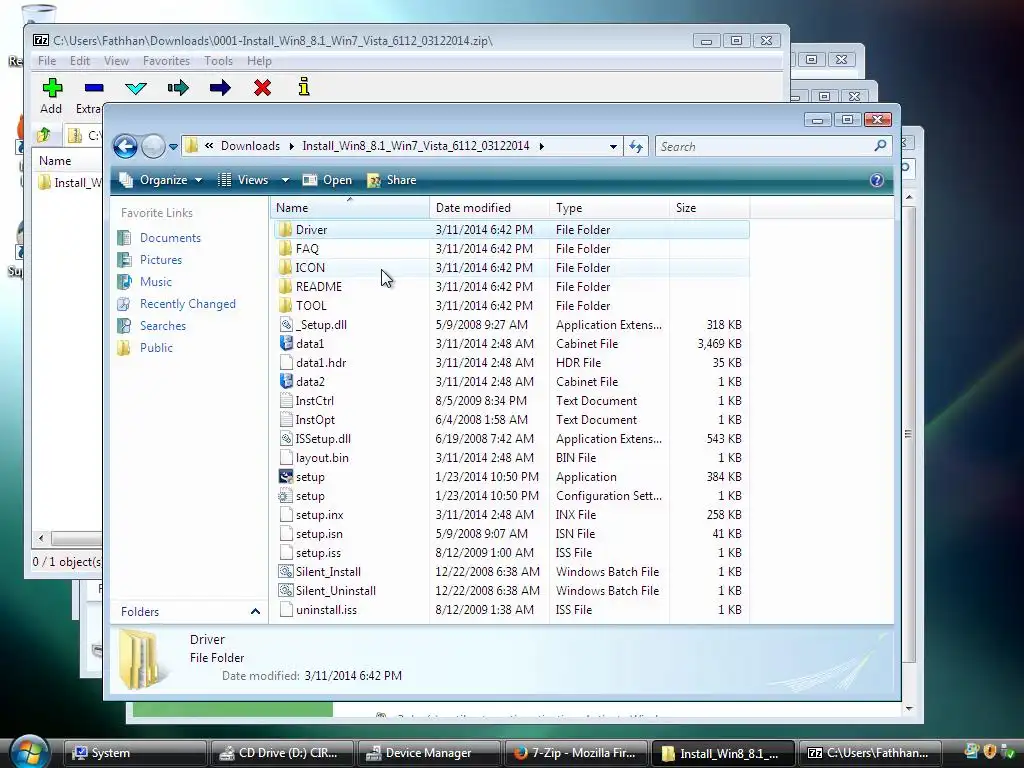The image size is (1024, 768).
Task: Click the Share toolbar button
Action: coord(392,180)
